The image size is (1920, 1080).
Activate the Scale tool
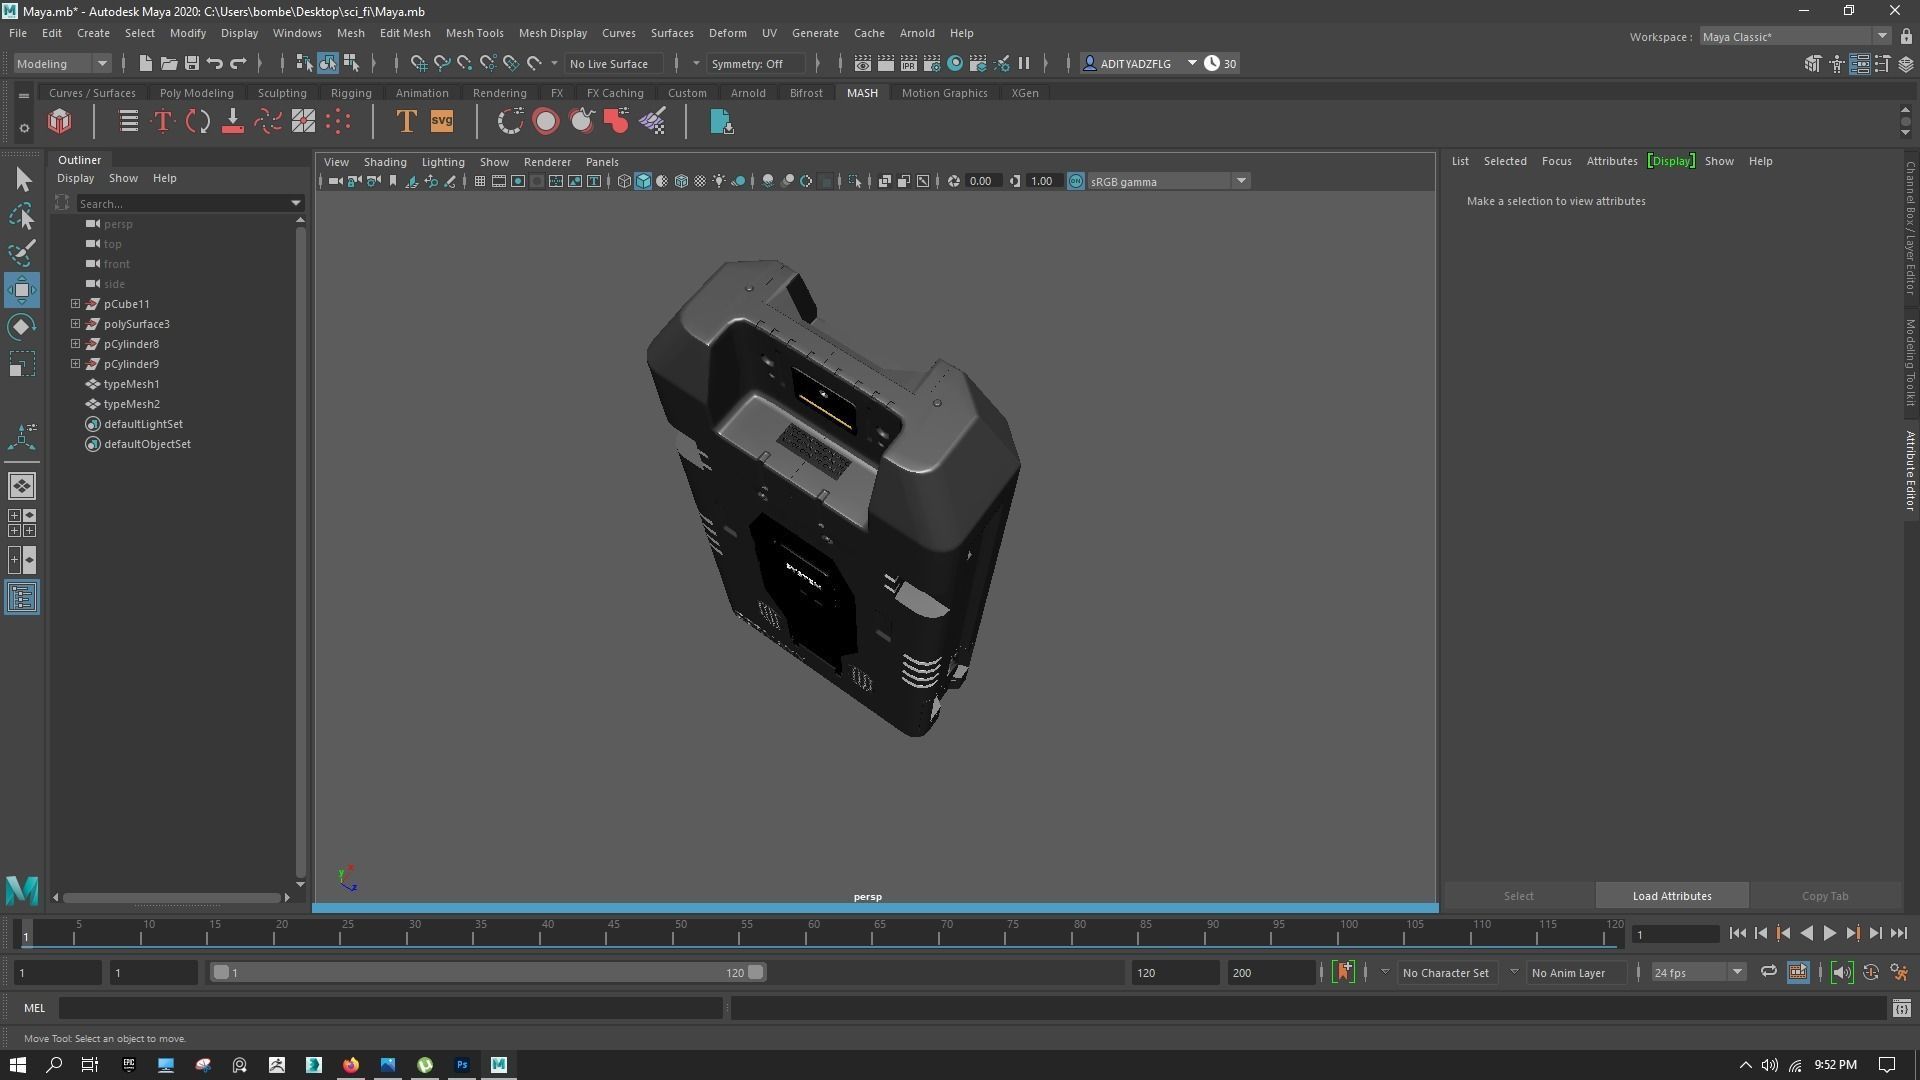click(x=22, y=364)
